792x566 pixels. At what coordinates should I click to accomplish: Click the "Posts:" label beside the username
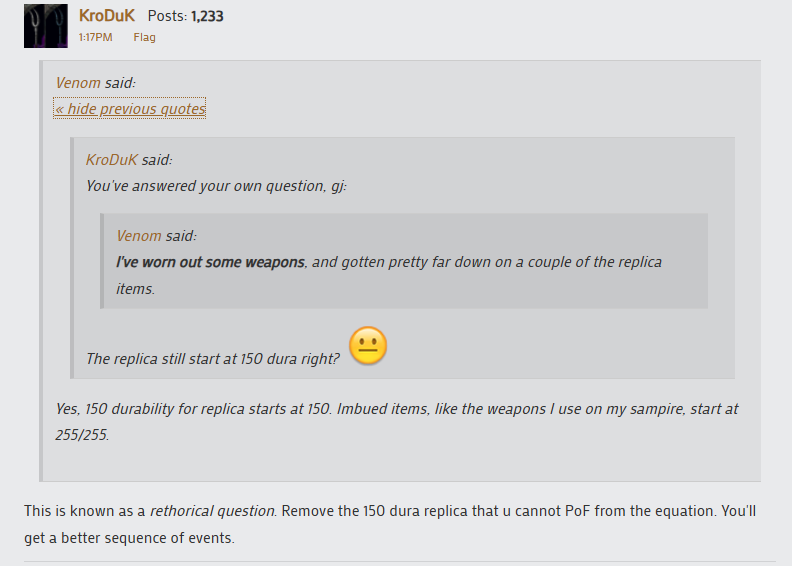tap(167, 16)
